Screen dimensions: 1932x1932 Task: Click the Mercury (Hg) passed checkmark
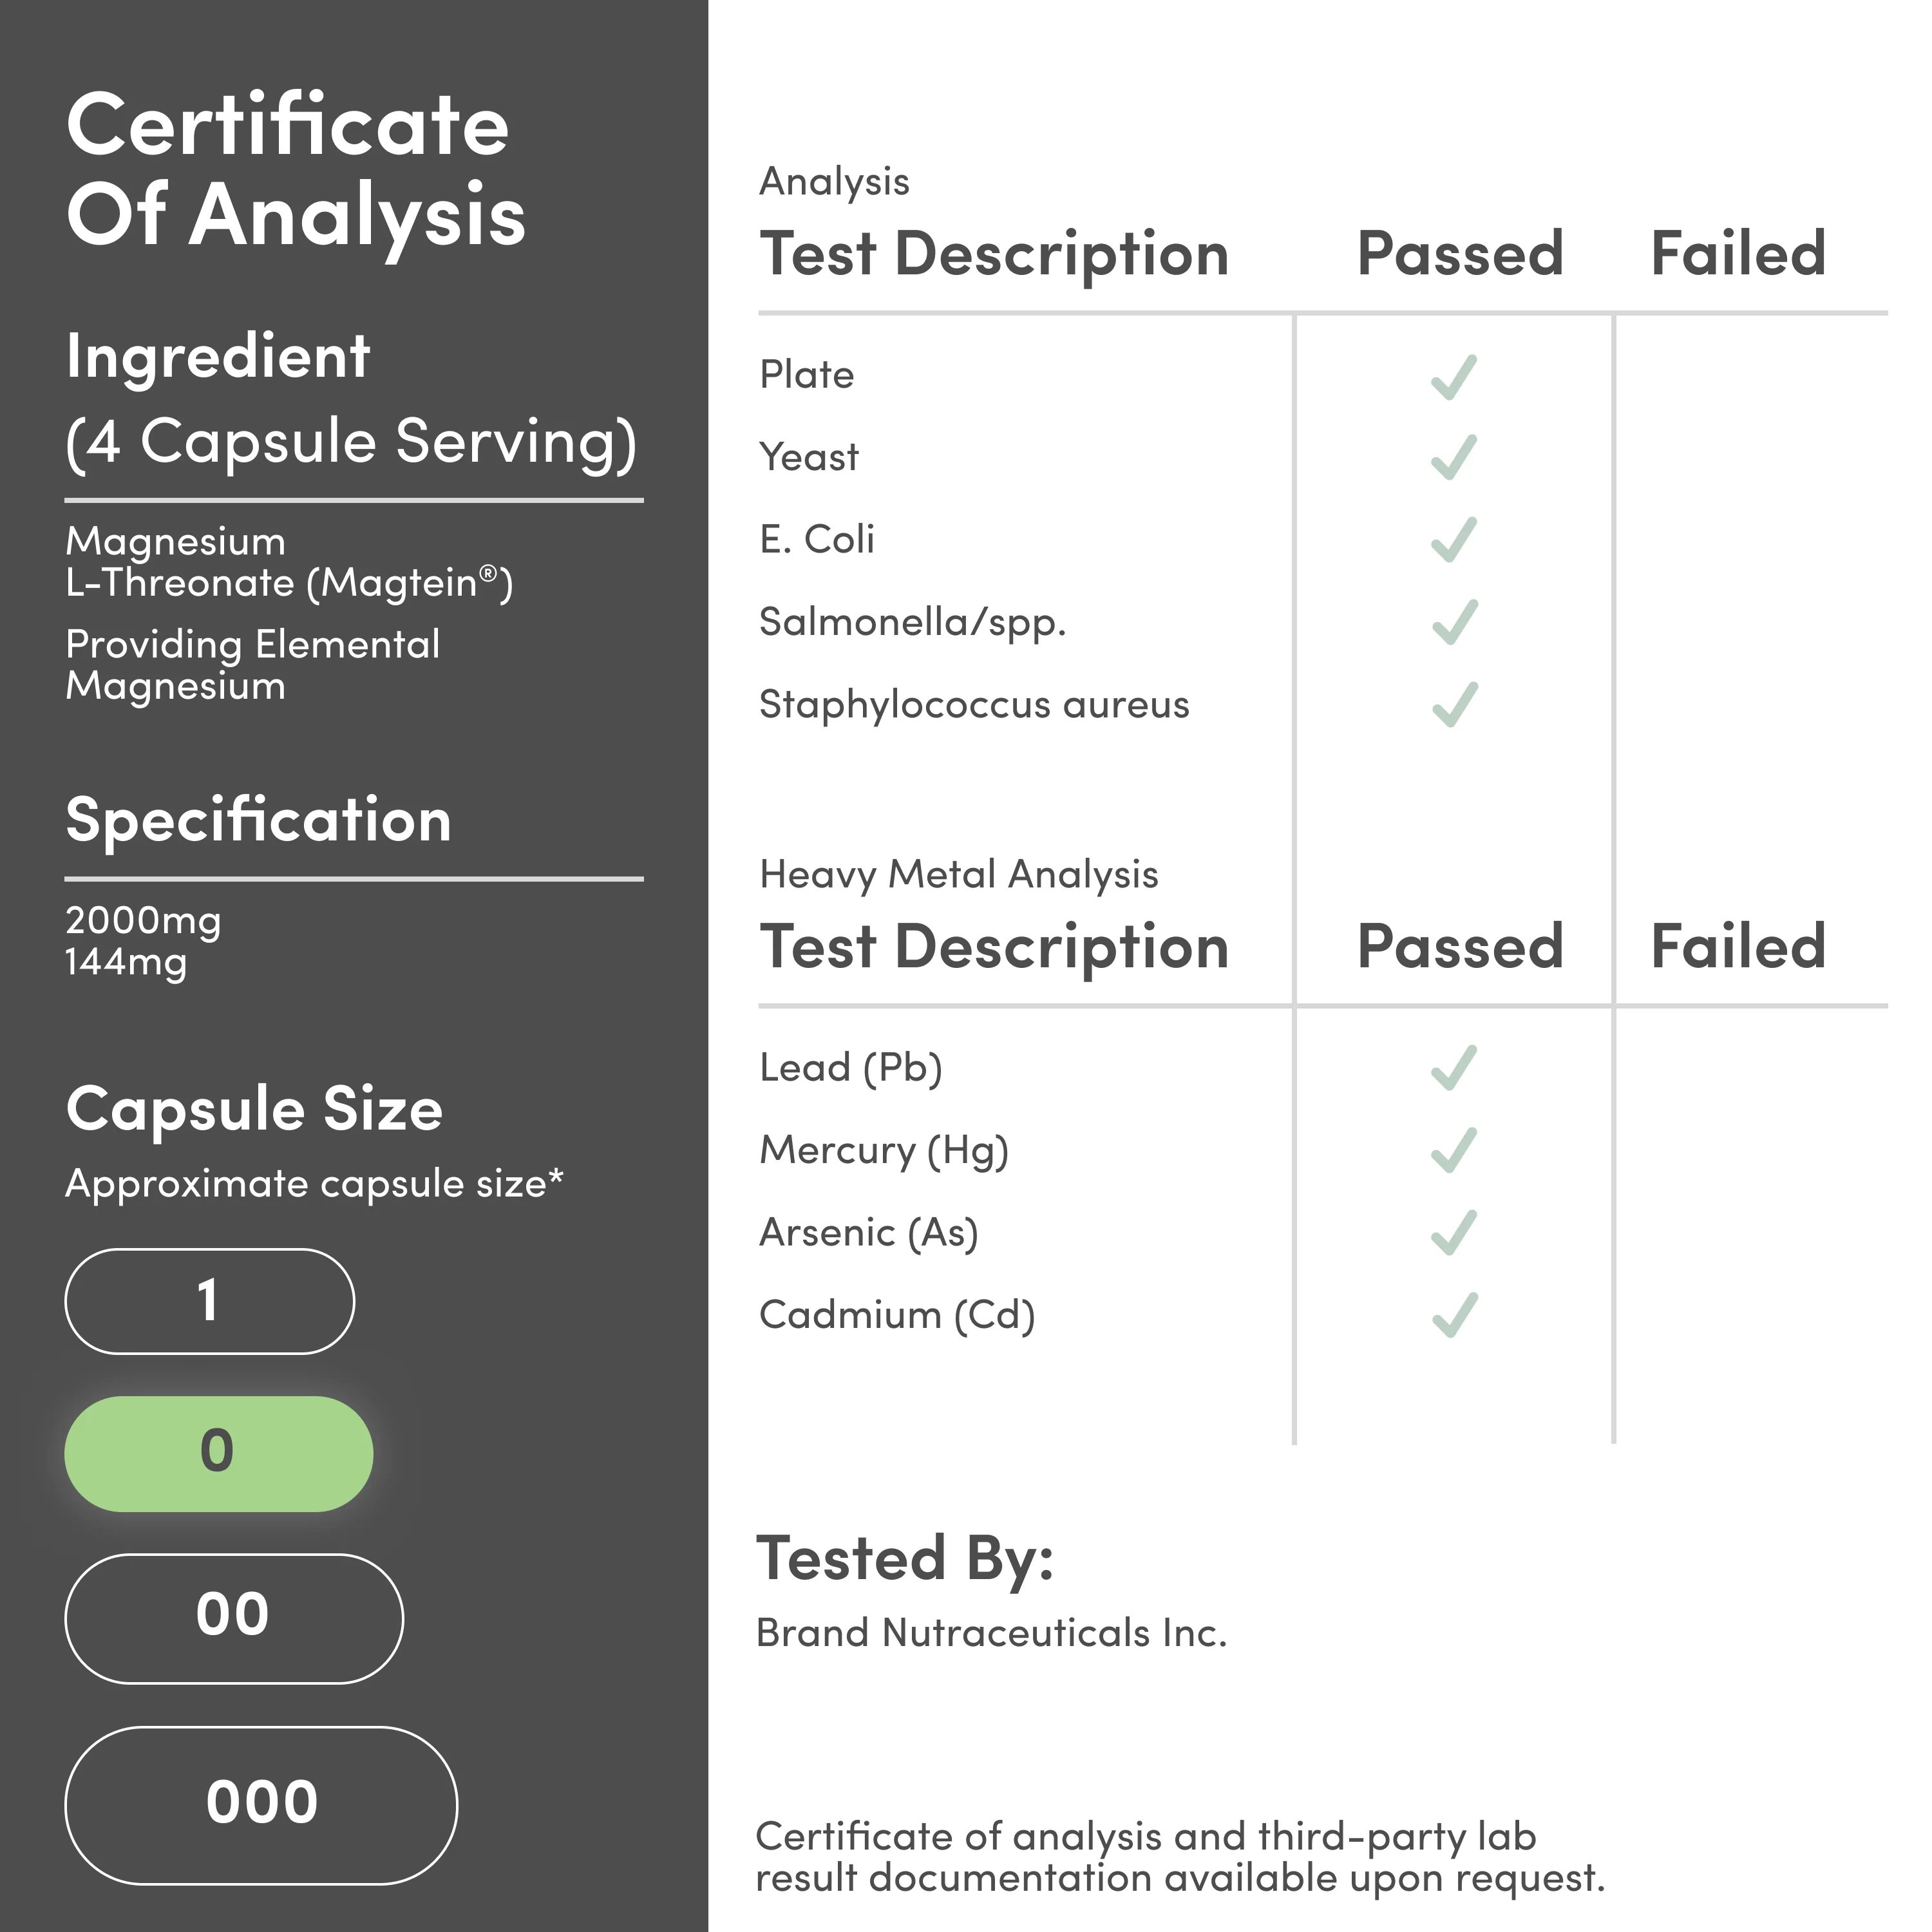tap(1453, 1150)
